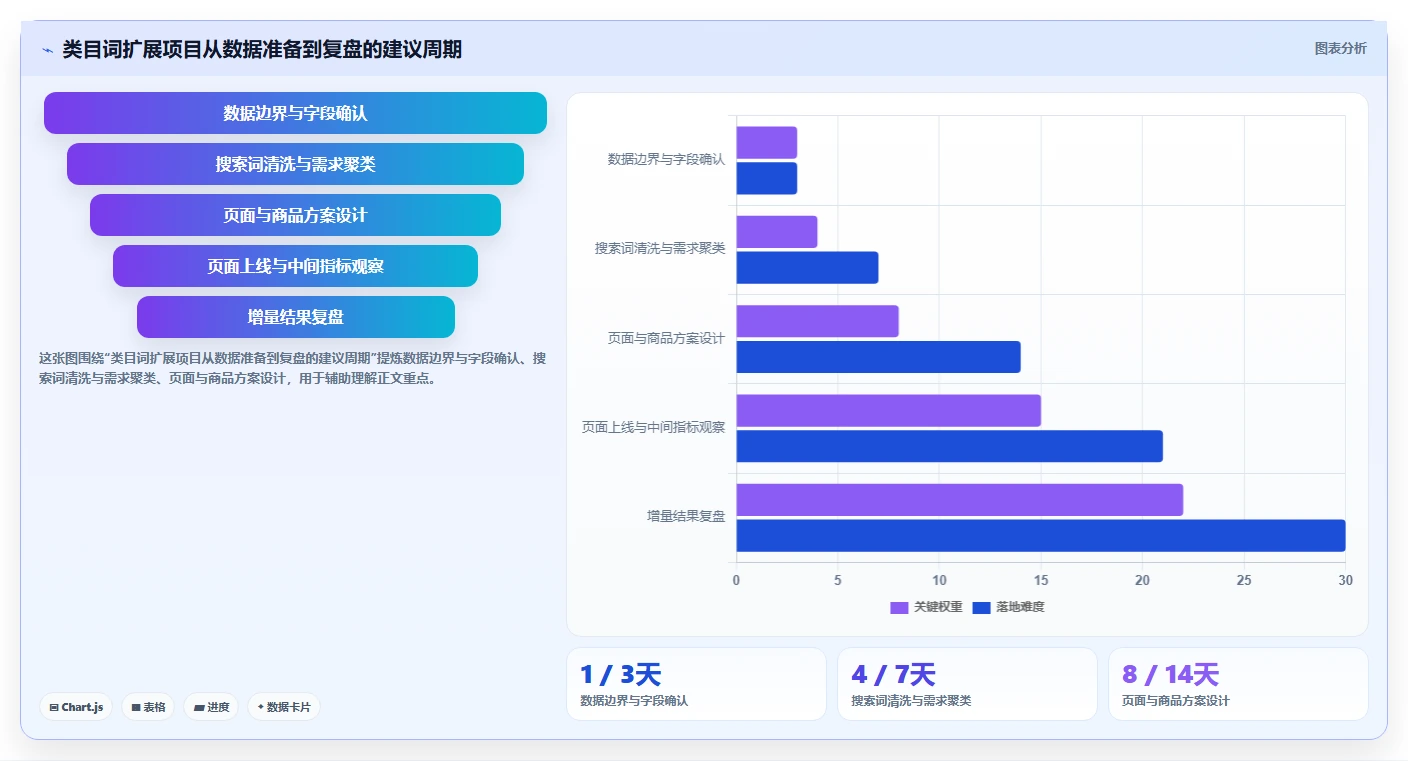Select the 搜索词清洗与需求聚类 funnel stage
The image size is (1408, 761).
pos(295,164)
